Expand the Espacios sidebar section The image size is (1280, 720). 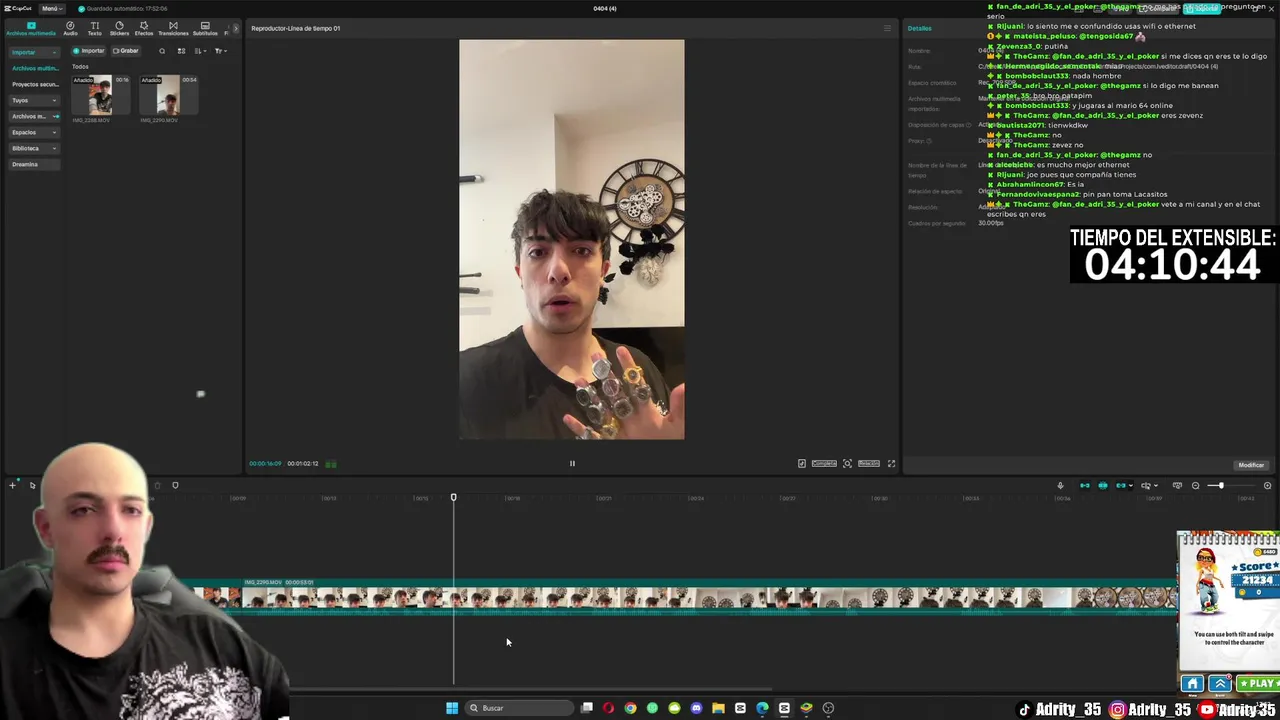point(34,132)
